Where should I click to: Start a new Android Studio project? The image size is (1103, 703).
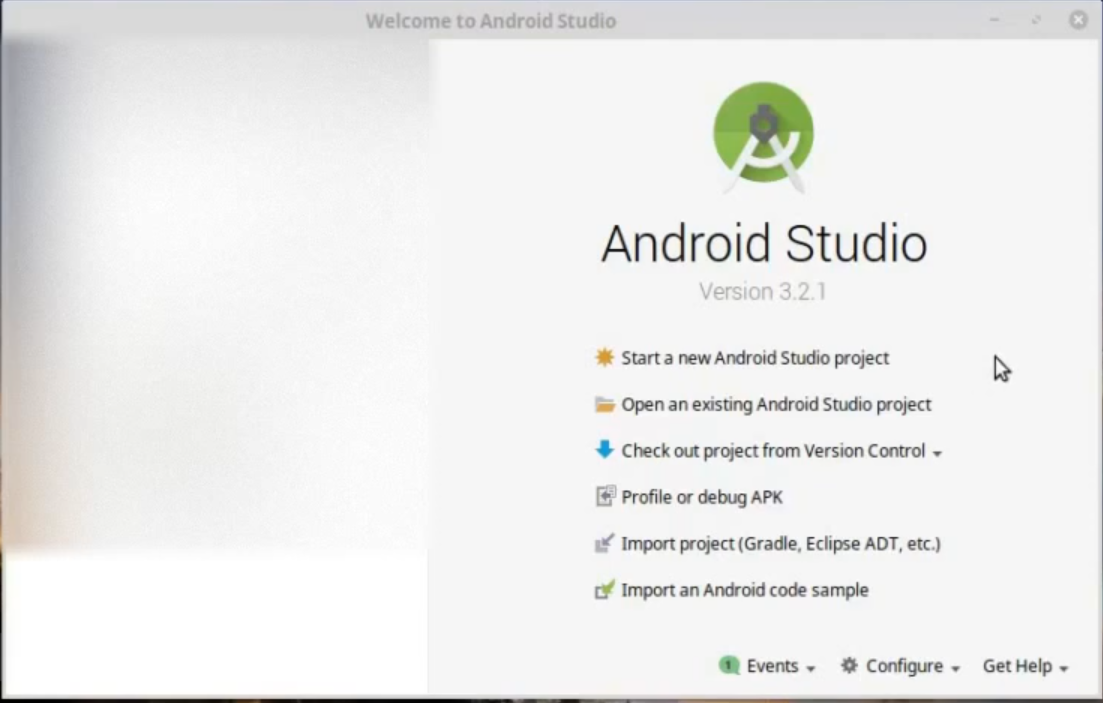click(x=755, y=357)
